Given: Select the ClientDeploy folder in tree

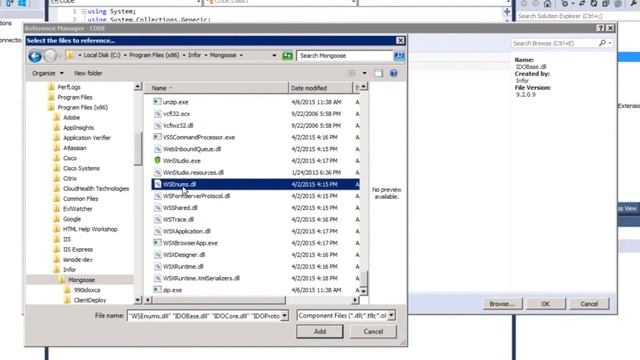Looking at the screenshot, I should (90, 300).
